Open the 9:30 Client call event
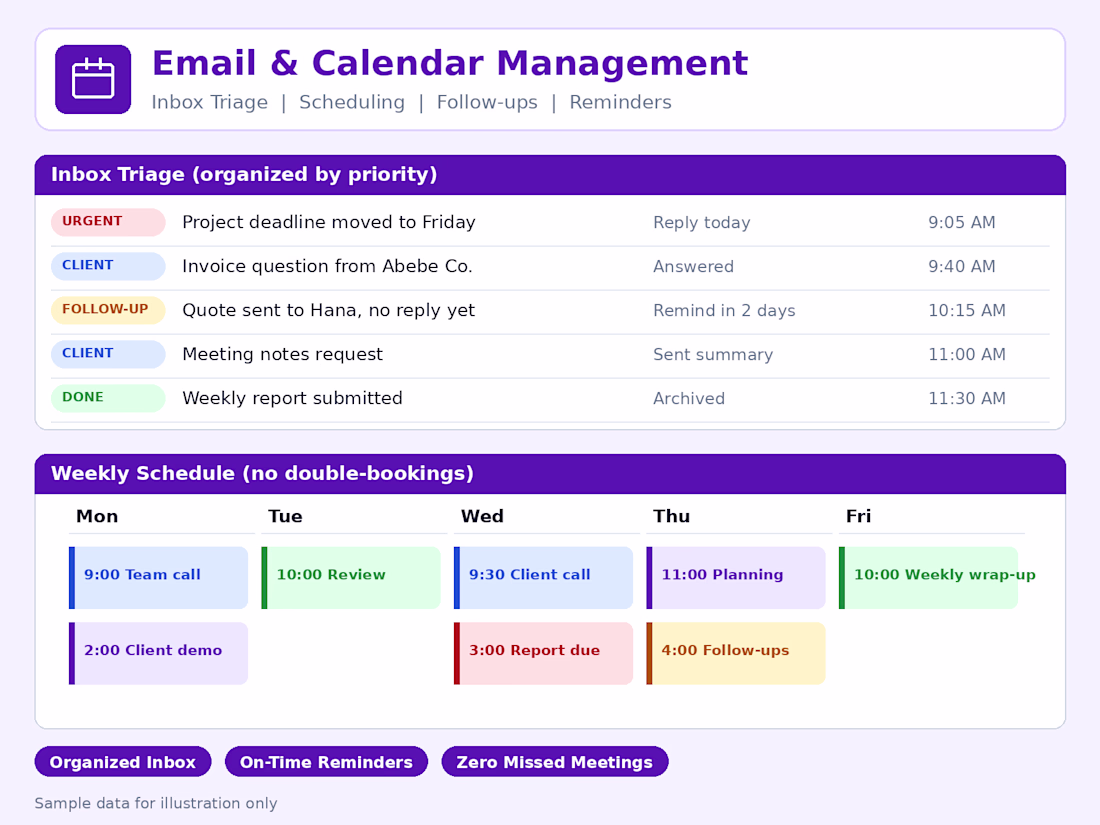 (x=544, y=578)
